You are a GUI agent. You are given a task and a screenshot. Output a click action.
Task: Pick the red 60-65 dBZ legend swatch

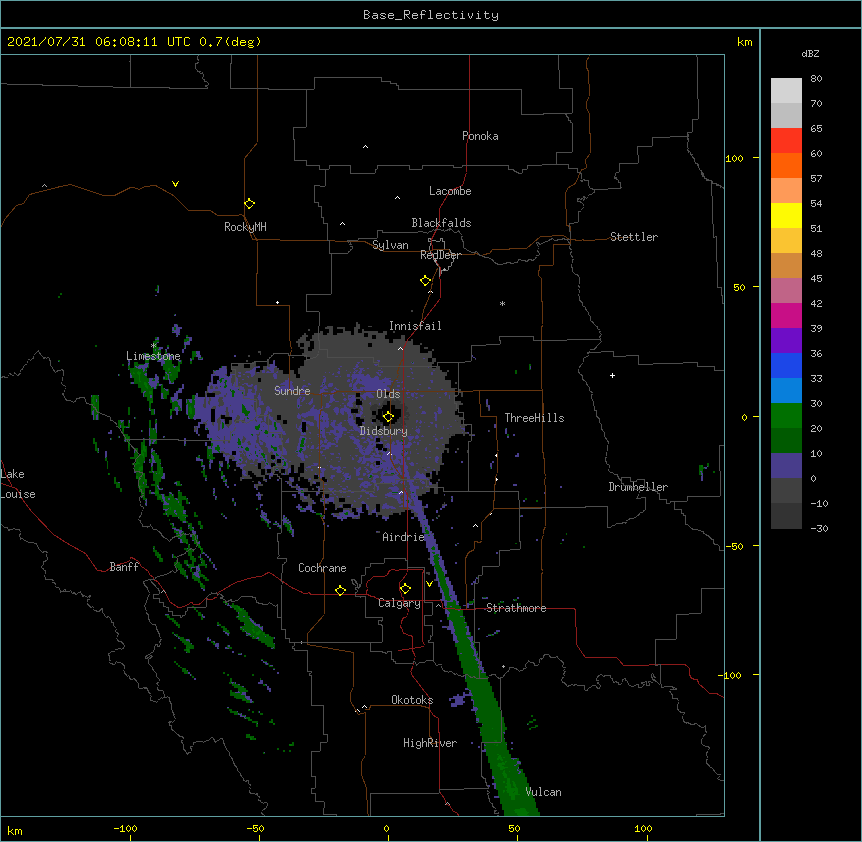click(786, 141)
